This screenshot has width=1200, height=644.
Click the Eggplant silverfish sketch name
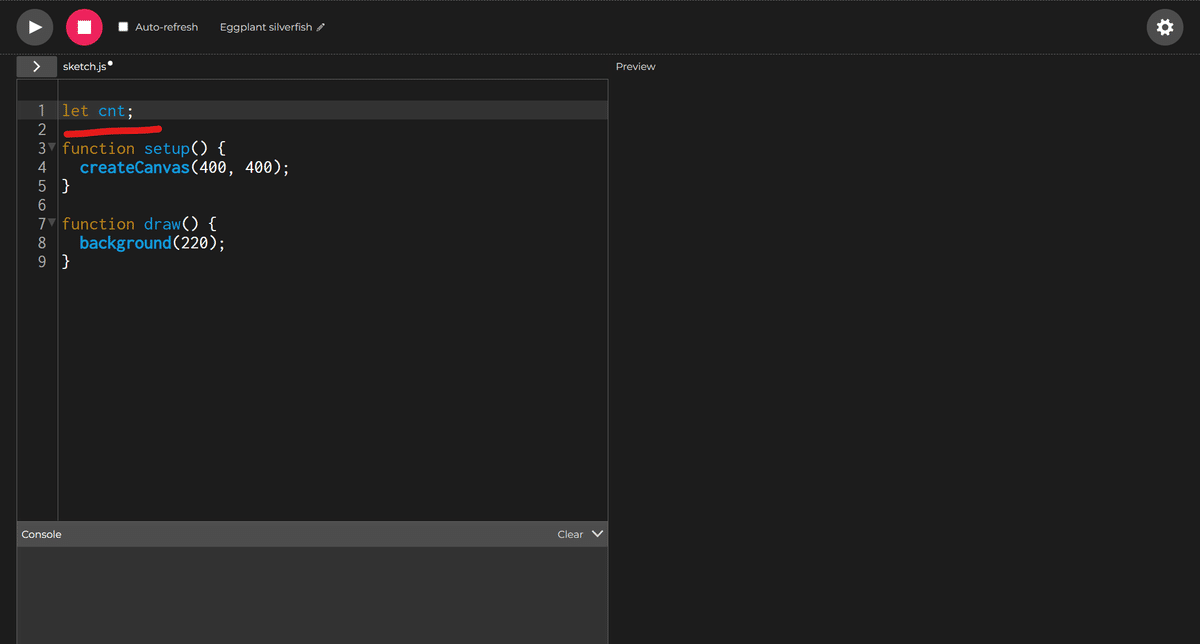click(x=266, y=27)
